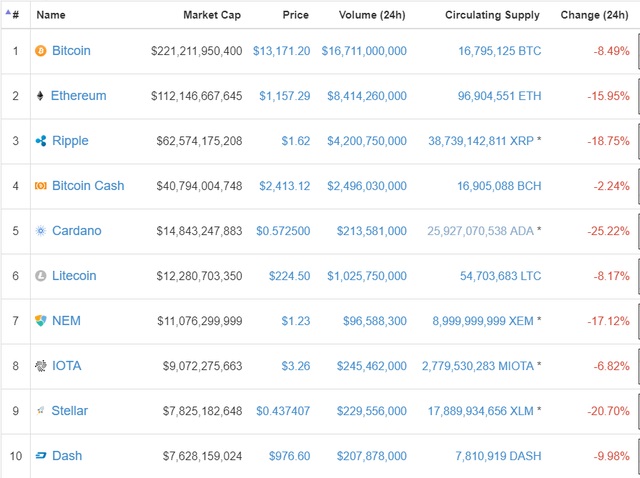Click Cardano volume $213,581,000
Image resolution: width=640 pixels, height=478 pixels.
tap(372, 231)
